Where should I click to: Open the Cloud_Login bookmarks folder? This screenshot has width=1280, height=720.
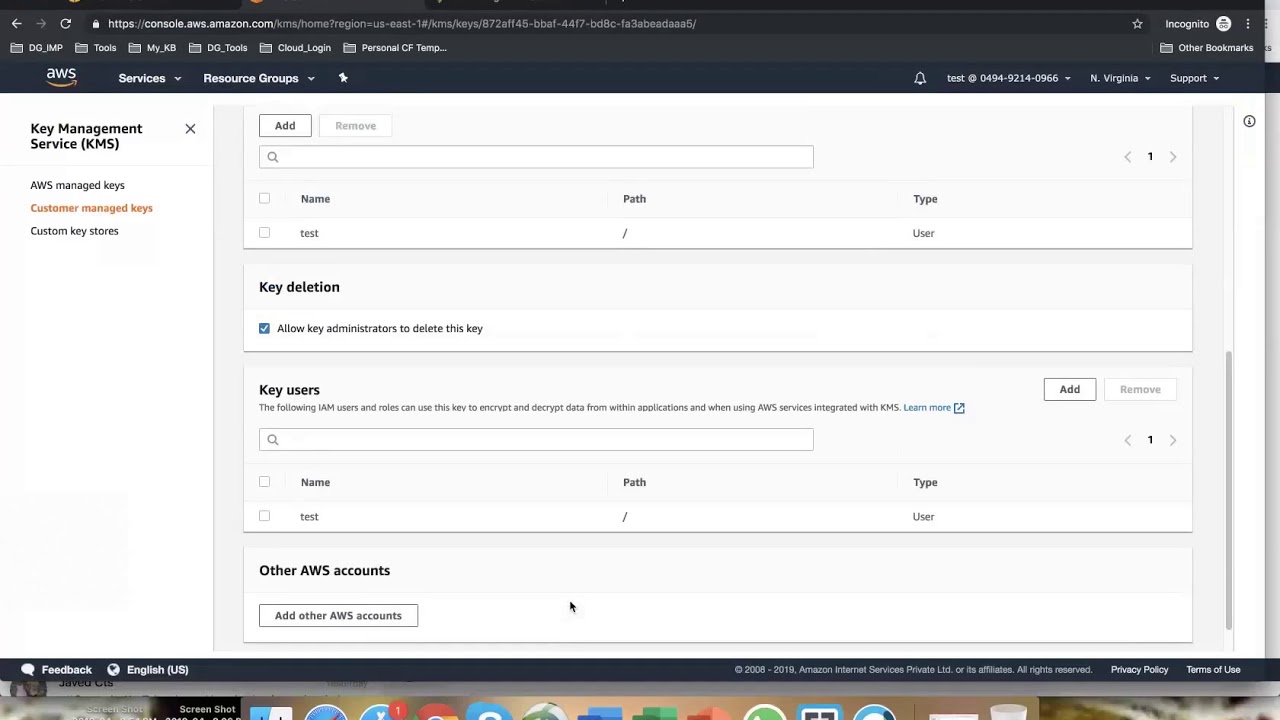[295, 48]
